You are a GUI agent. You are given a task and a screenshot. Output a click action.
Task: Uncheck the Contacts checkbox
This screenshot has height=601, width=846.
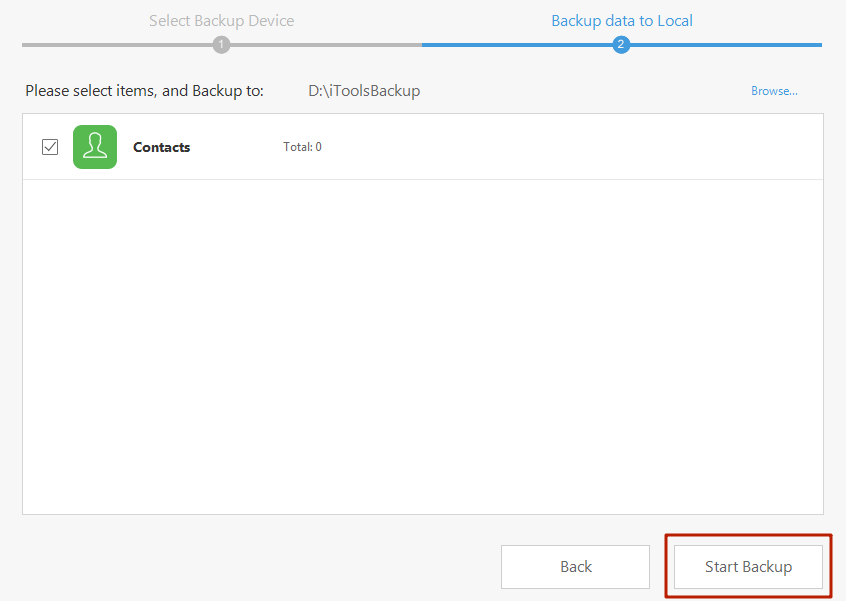(50, 147)
